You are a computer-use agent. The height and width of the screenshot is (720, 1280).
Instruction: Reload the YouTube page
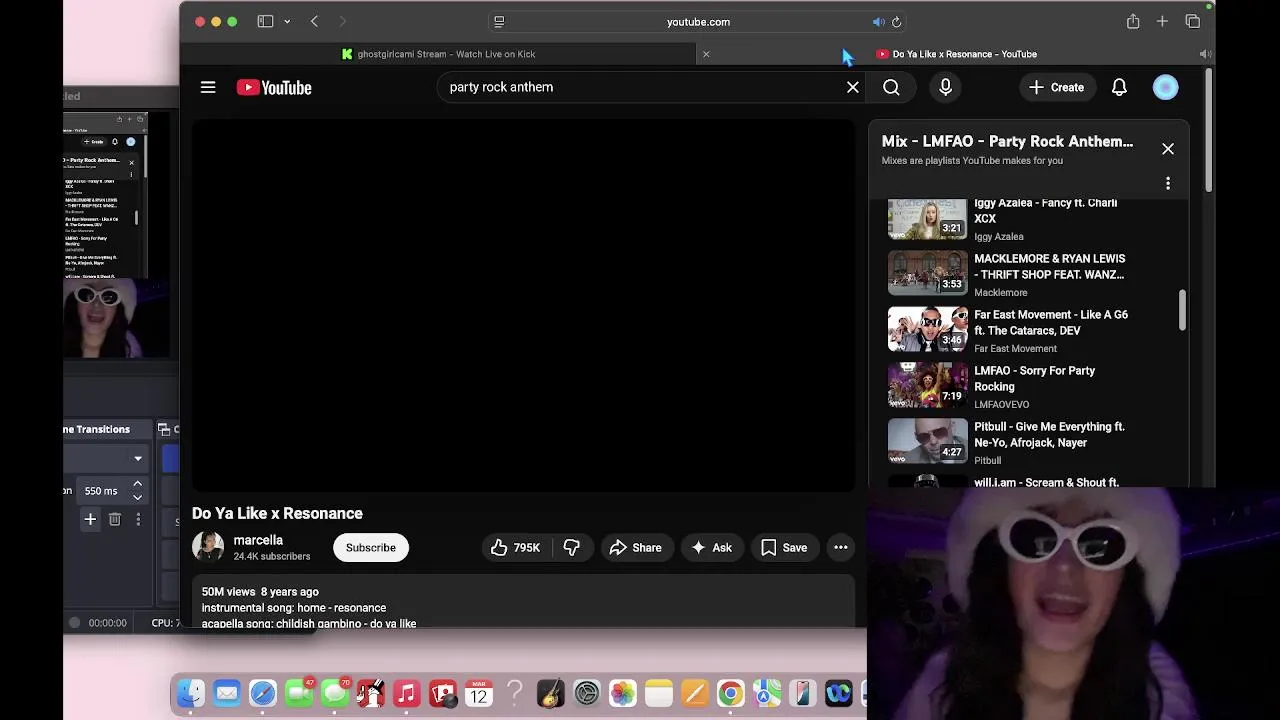click(896, 21)
